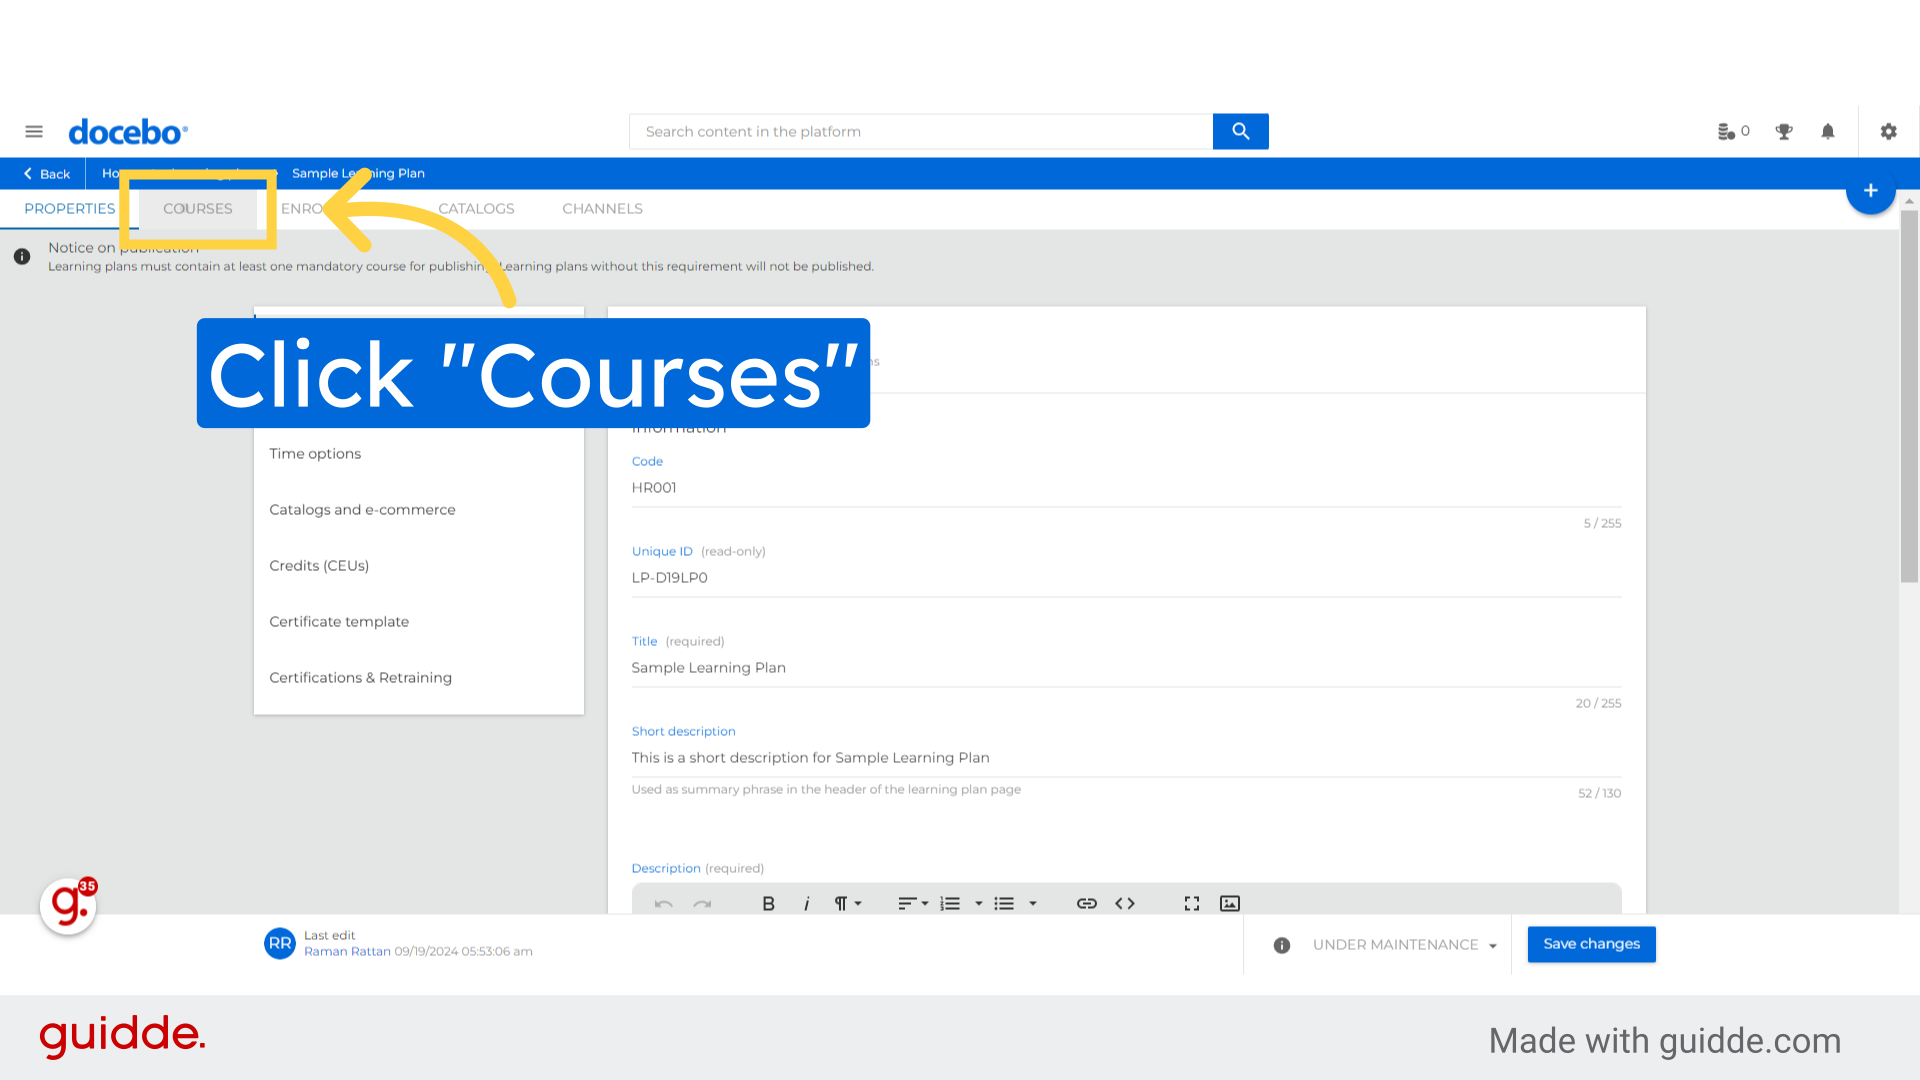Viewport: 1920px width, 1080px height.
Task: Expand the UNDER MAINTENANCE status dropdown
Action: (x=1493, y=944)
